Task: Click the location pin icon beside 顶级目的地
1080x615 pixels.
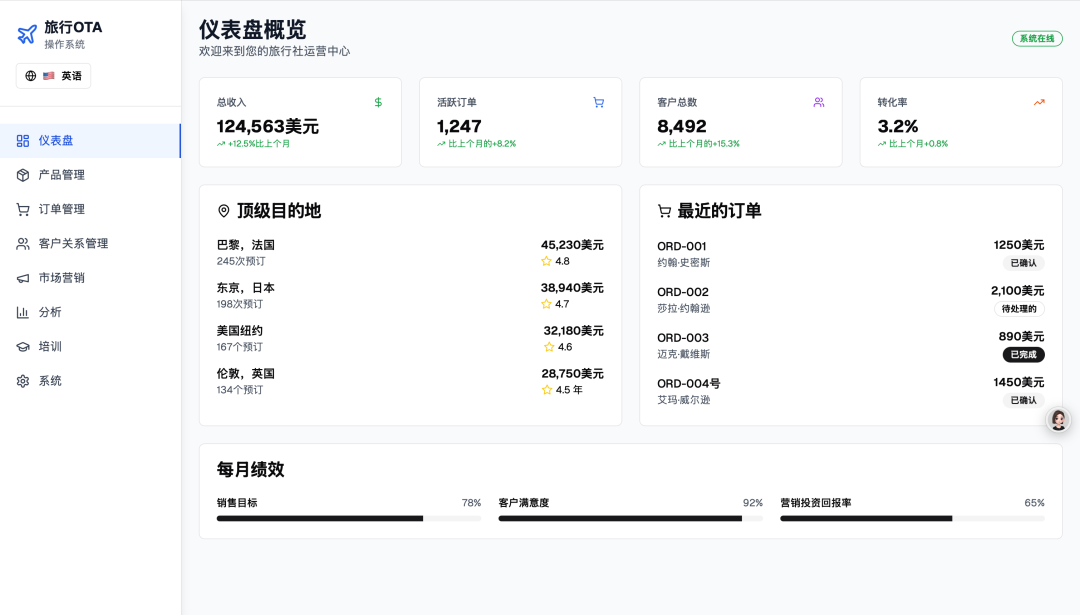Action: click(x=224, y=211)
